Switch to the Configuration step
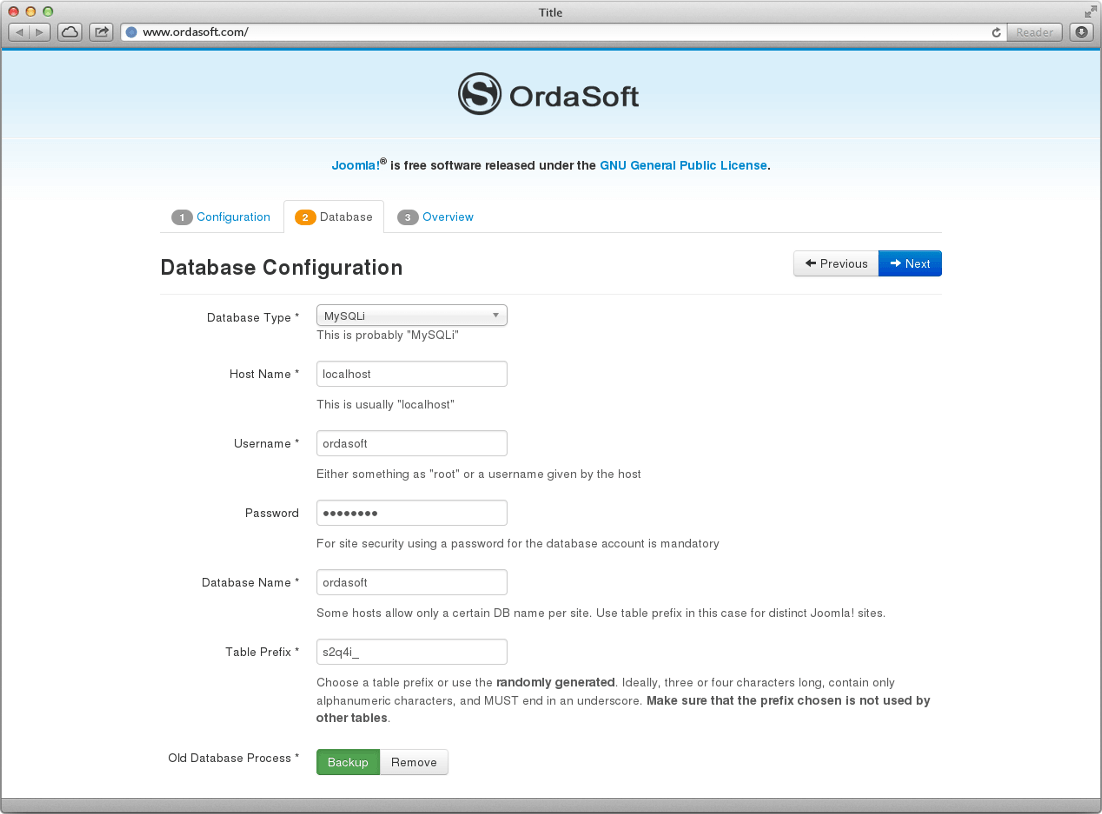Screen dimensions: 1102x814 coord(222,217)
